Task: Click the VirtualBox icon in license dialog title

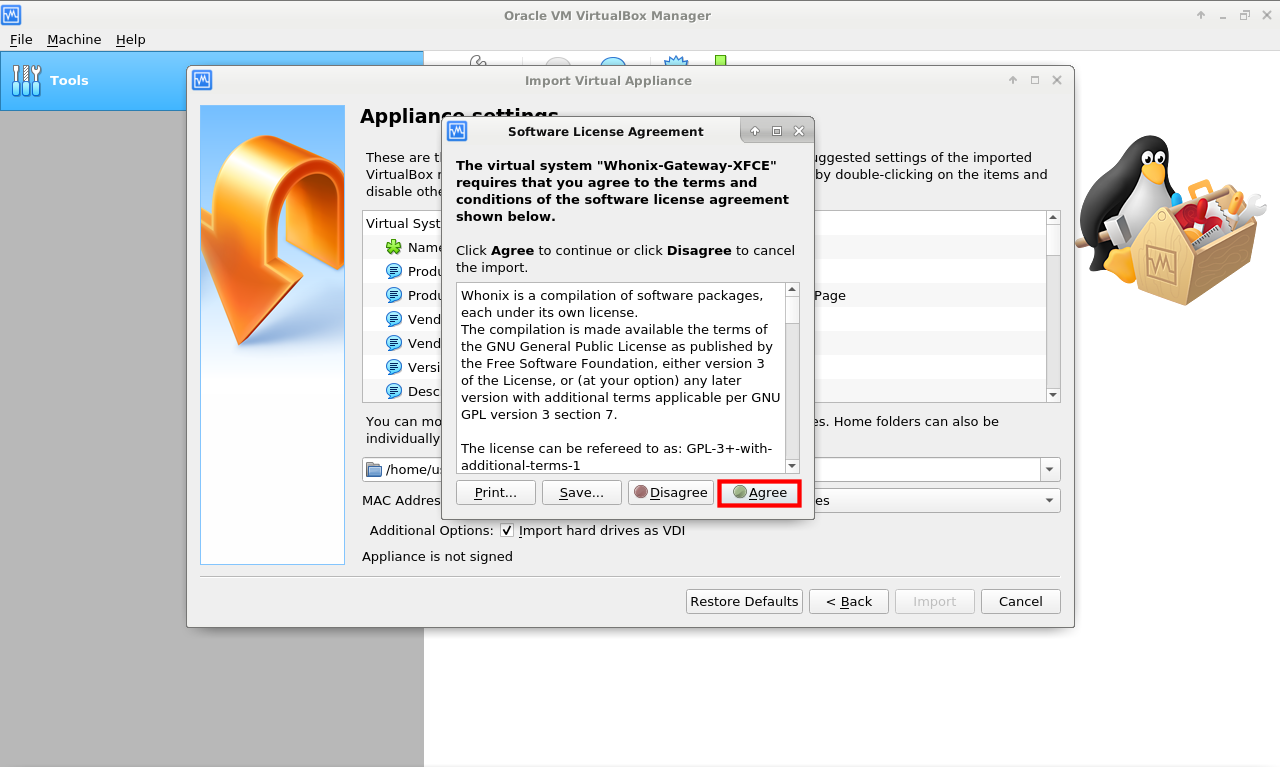Action: [x=457, y=131]
